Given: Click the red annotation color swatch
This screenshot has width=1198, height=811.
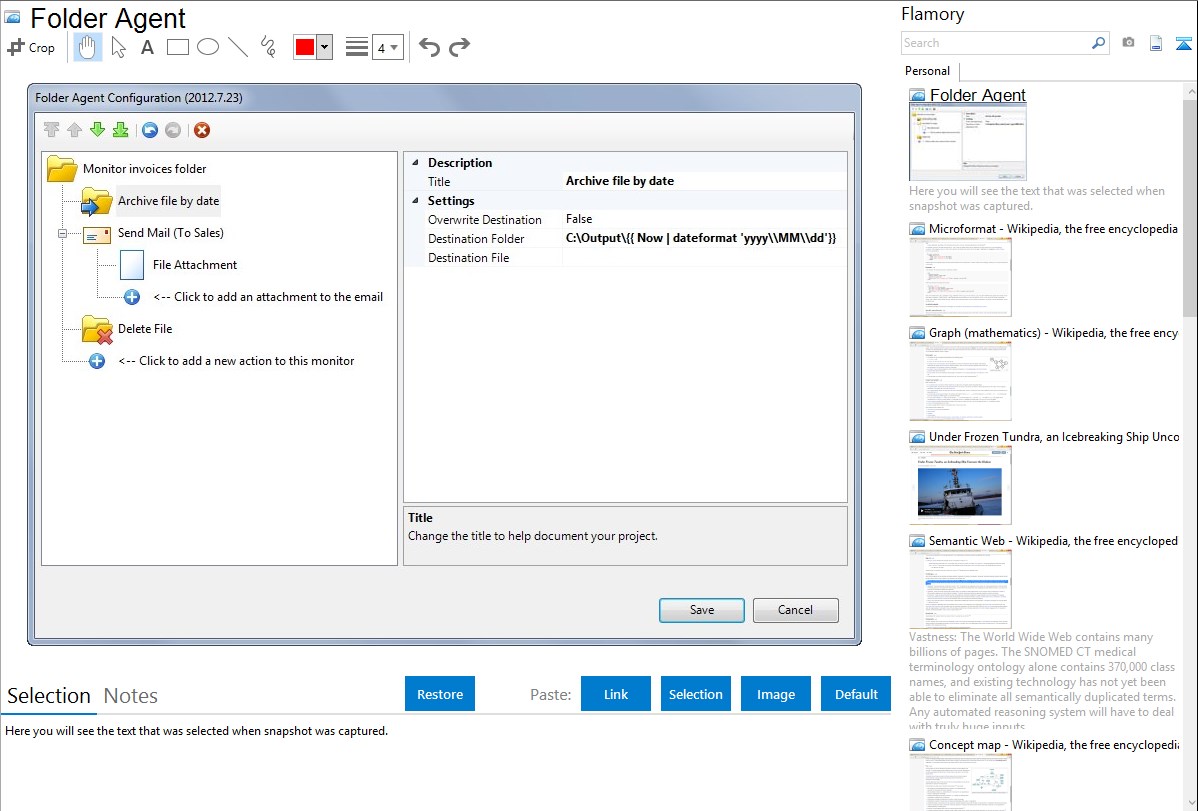Looking at the screenshot, I should tap(305, 47).
